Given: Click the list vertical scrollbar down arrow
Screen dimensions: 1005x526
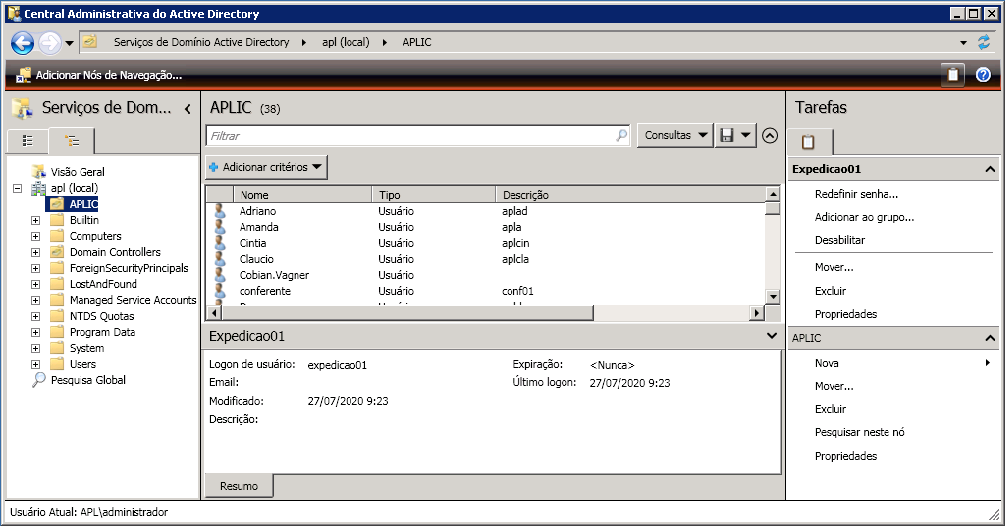Looking at the screenshot, I should pos(773,297).
